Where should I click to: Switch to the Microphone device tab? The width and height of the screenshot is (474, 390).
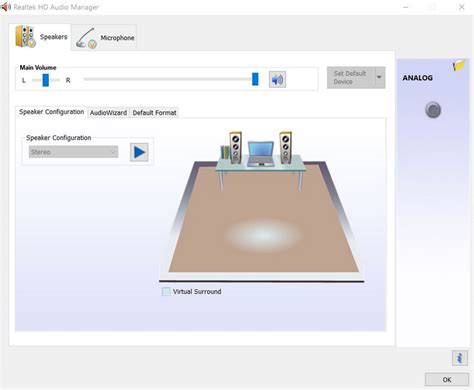click(104, 38)
